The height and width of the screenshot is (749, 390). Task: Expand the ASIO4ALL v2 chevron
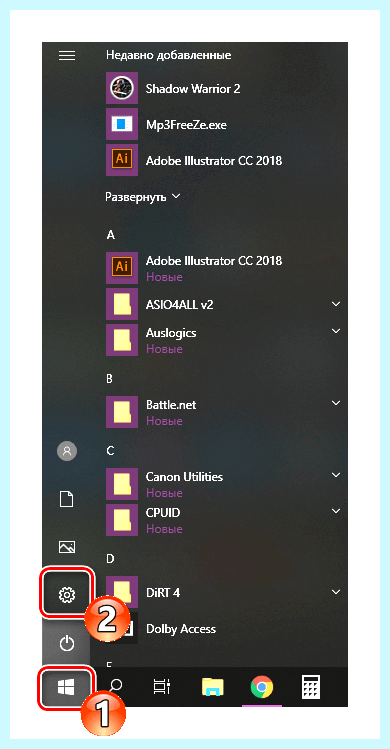point(336,304)
